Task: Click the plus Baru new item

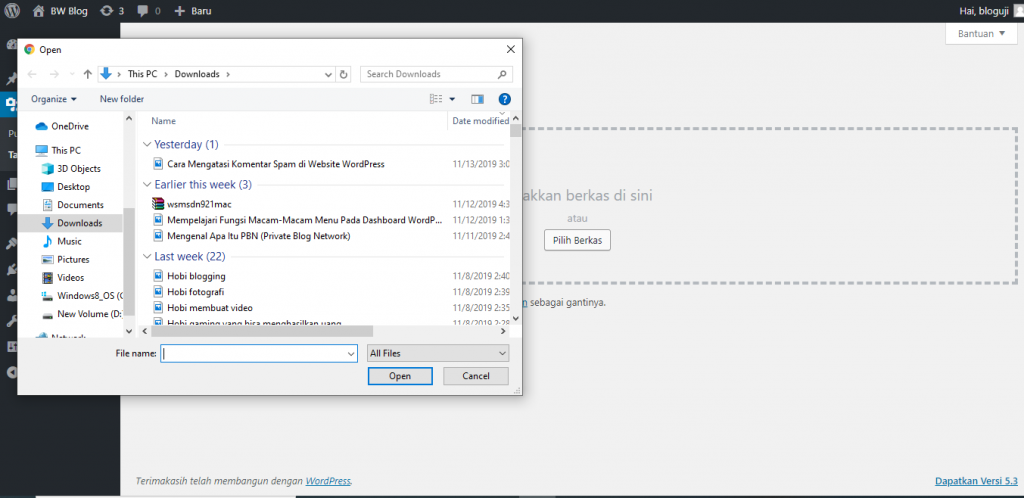Action: 193,11
